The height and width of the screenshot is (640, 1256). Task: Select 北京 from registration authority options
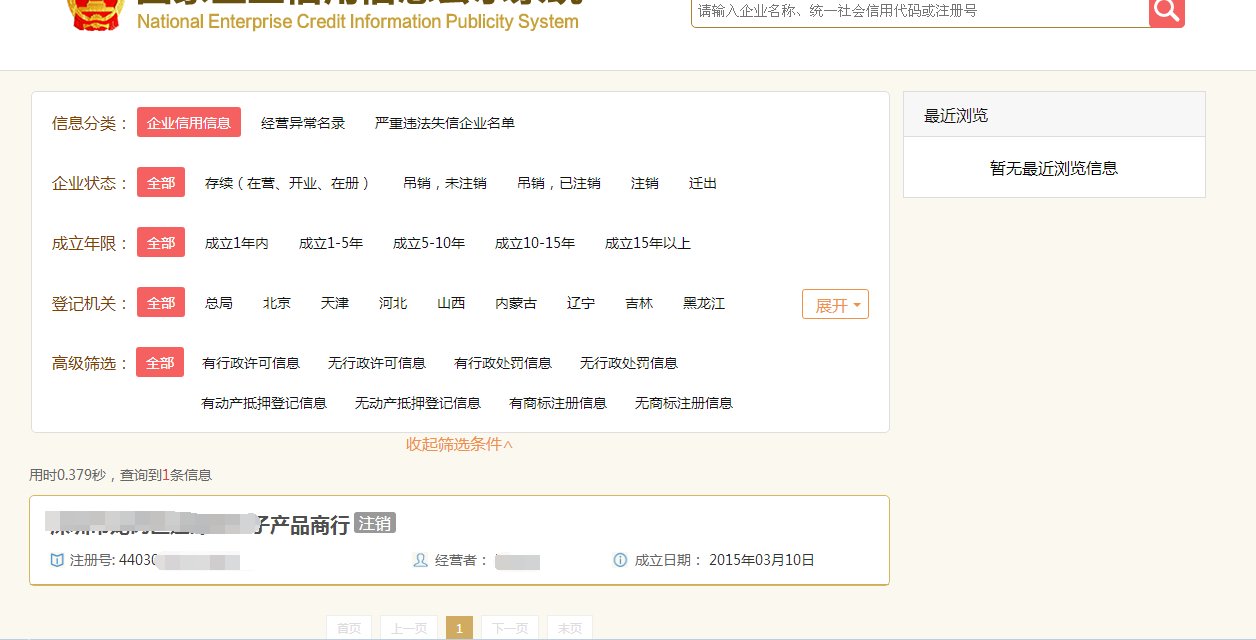tap(276, 303)
